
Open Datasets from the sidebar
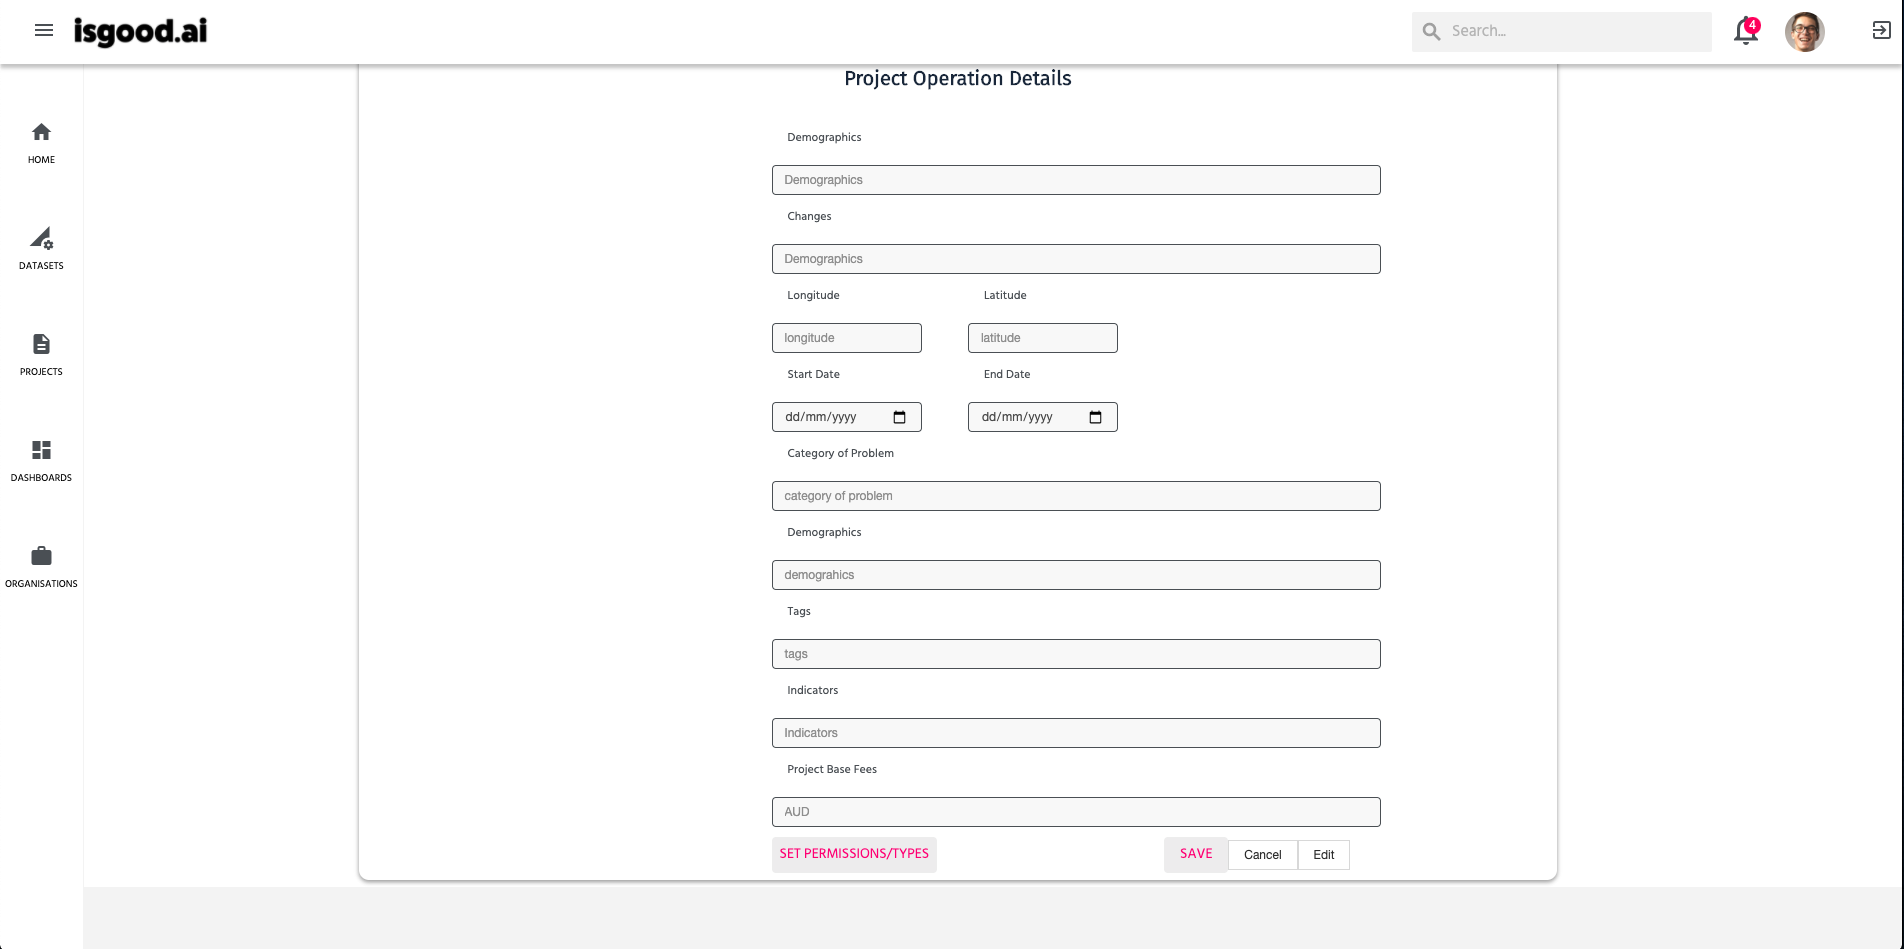[x=41, y=249]
